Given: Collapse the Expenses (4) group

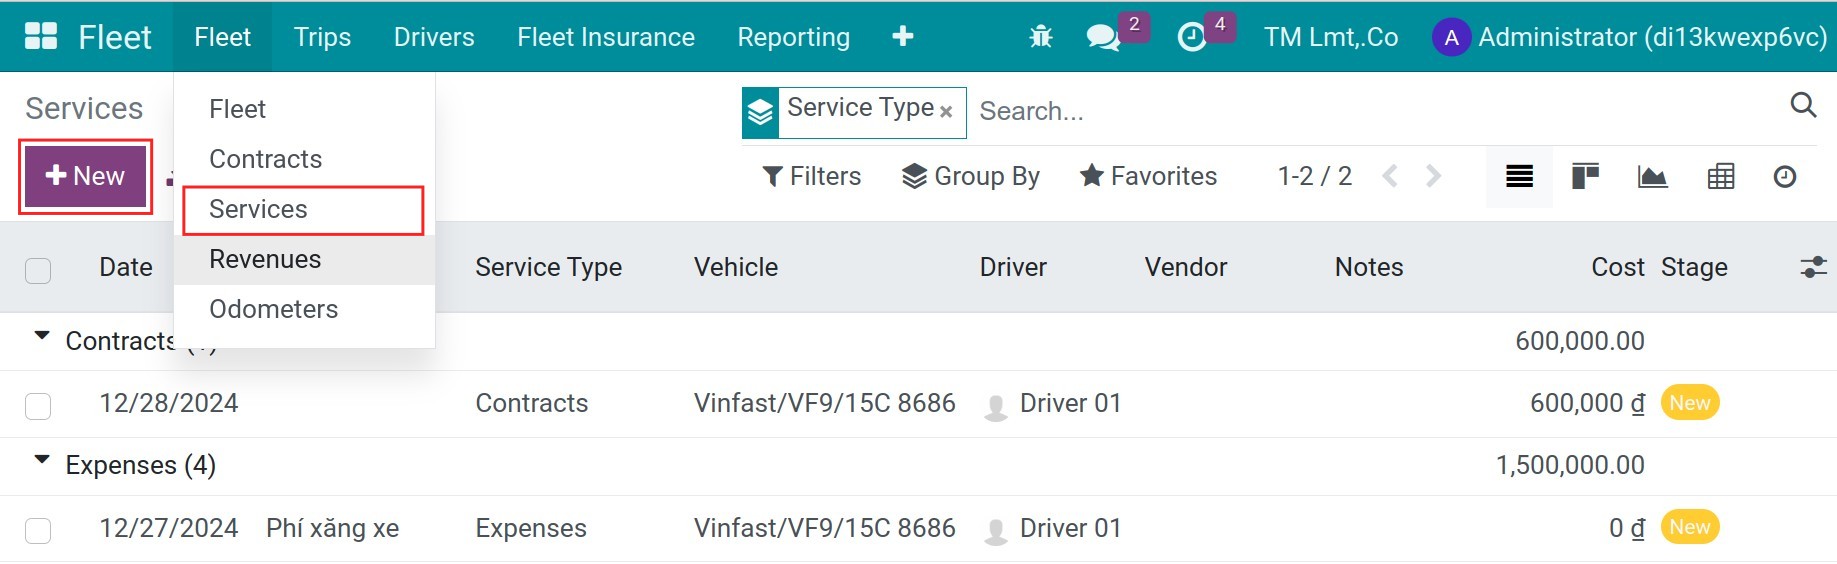Looking at the screenshot, I should (x=42, y=460).
